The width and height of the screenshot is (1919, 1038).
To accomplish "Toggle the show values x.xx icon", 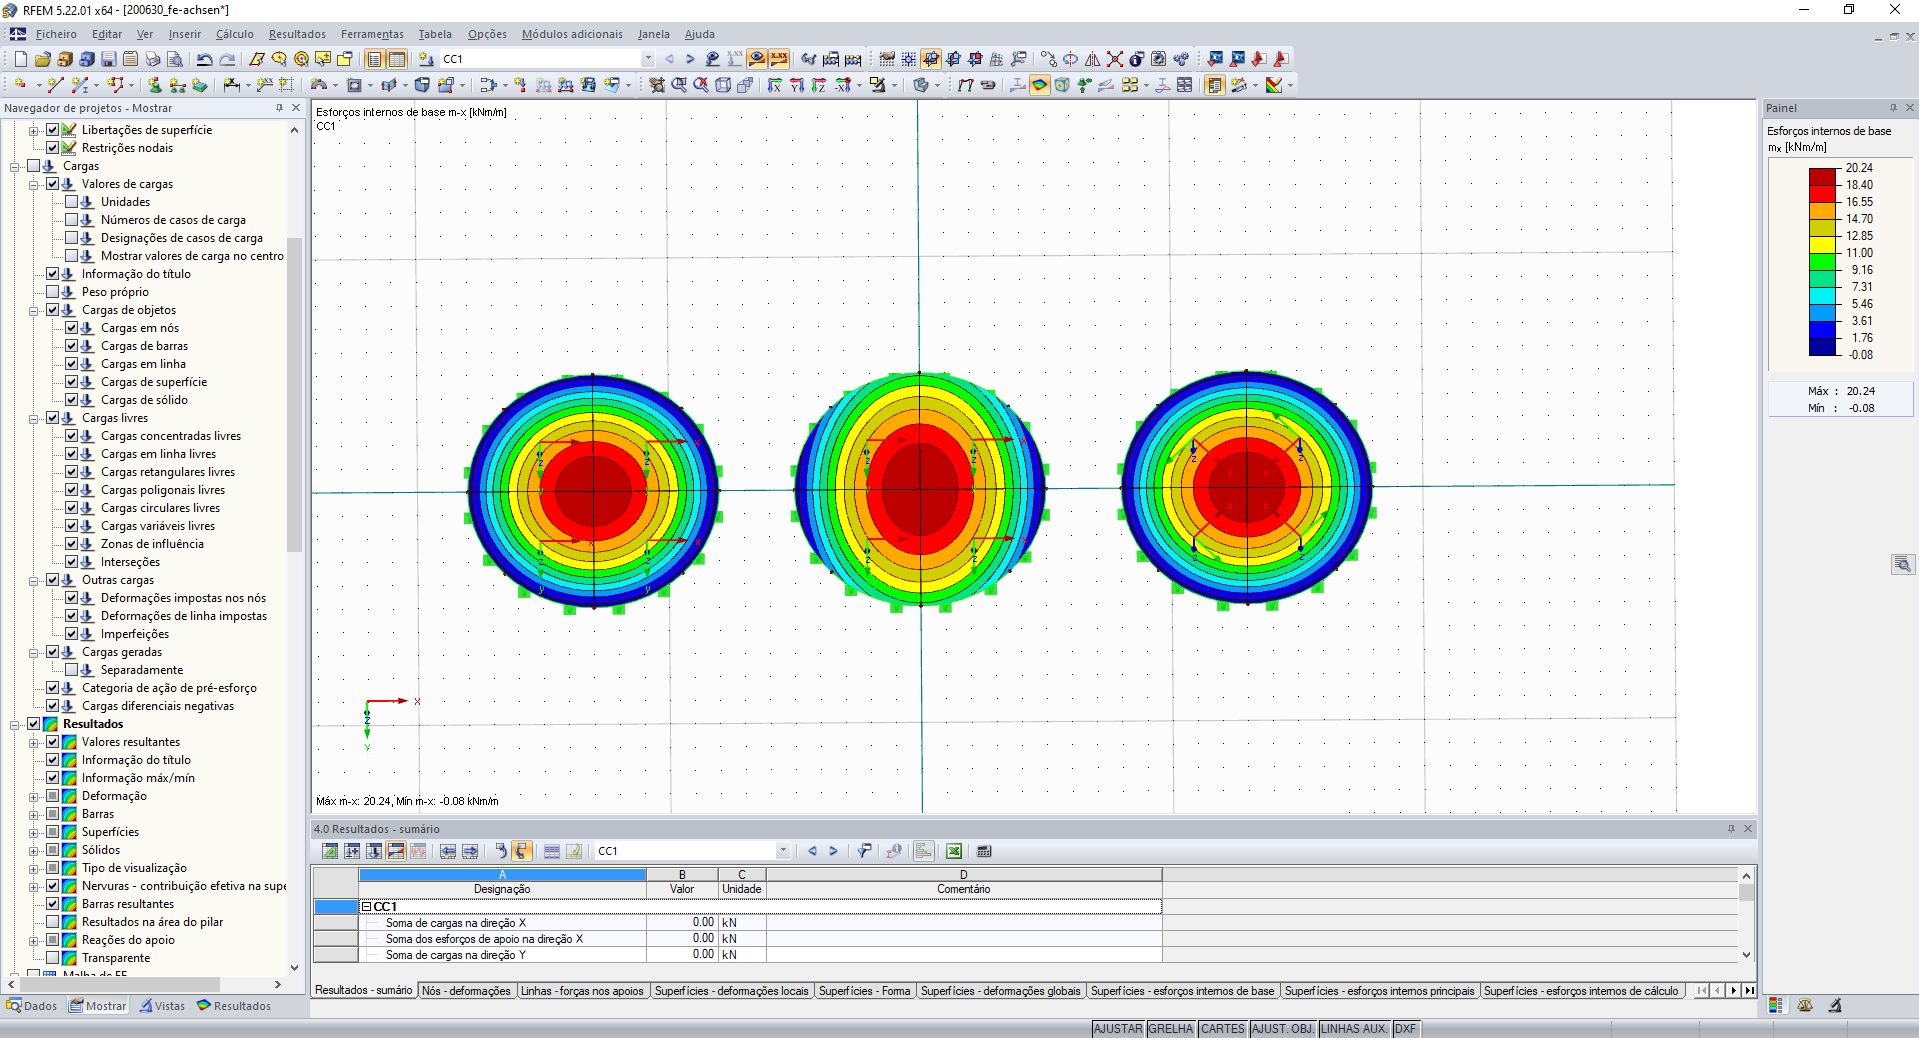I will click(779, 59).
